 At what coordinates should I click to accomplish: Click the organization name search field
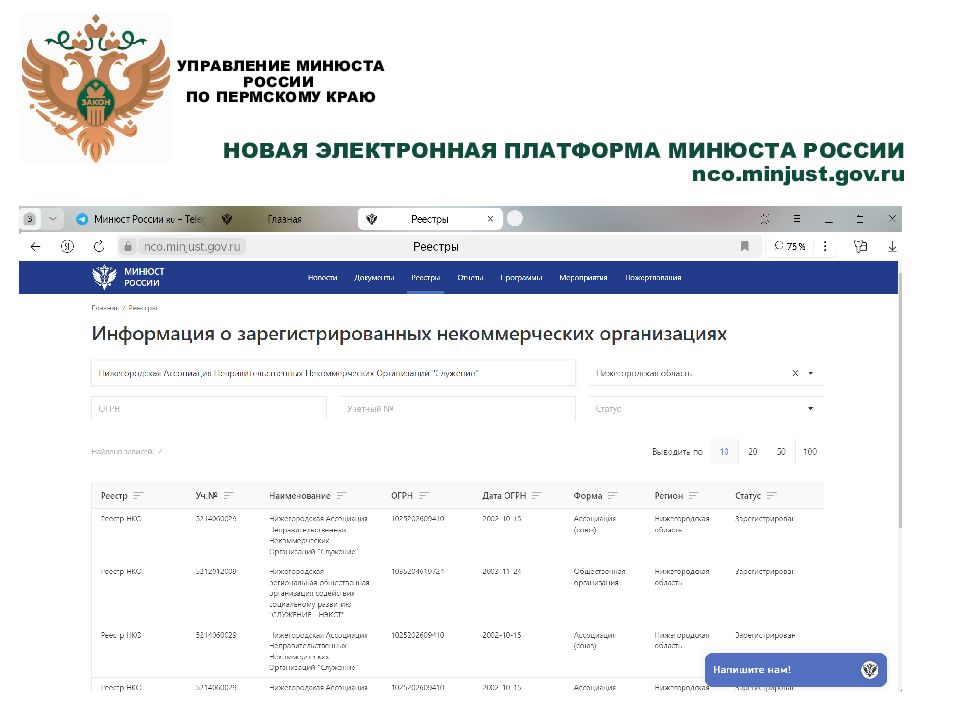[x=333, y=373]
